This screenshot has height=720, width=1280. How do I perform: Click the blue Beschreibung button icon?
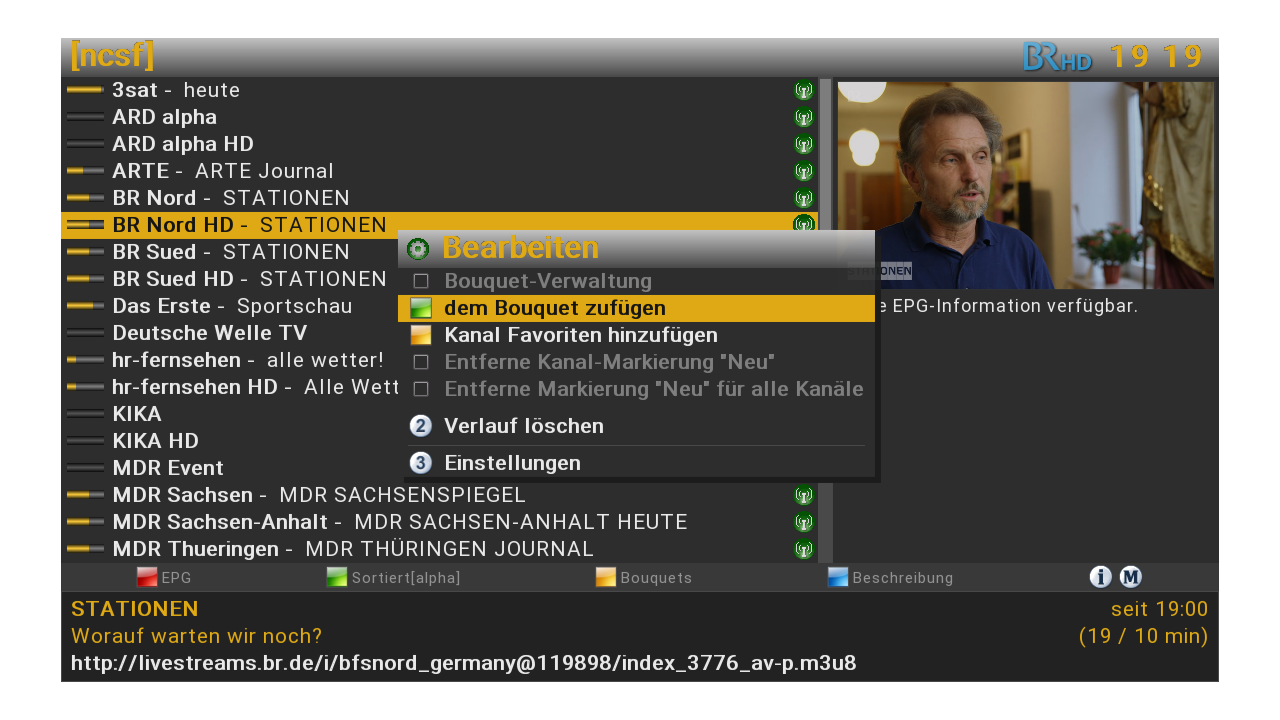[x=838, y=577]
